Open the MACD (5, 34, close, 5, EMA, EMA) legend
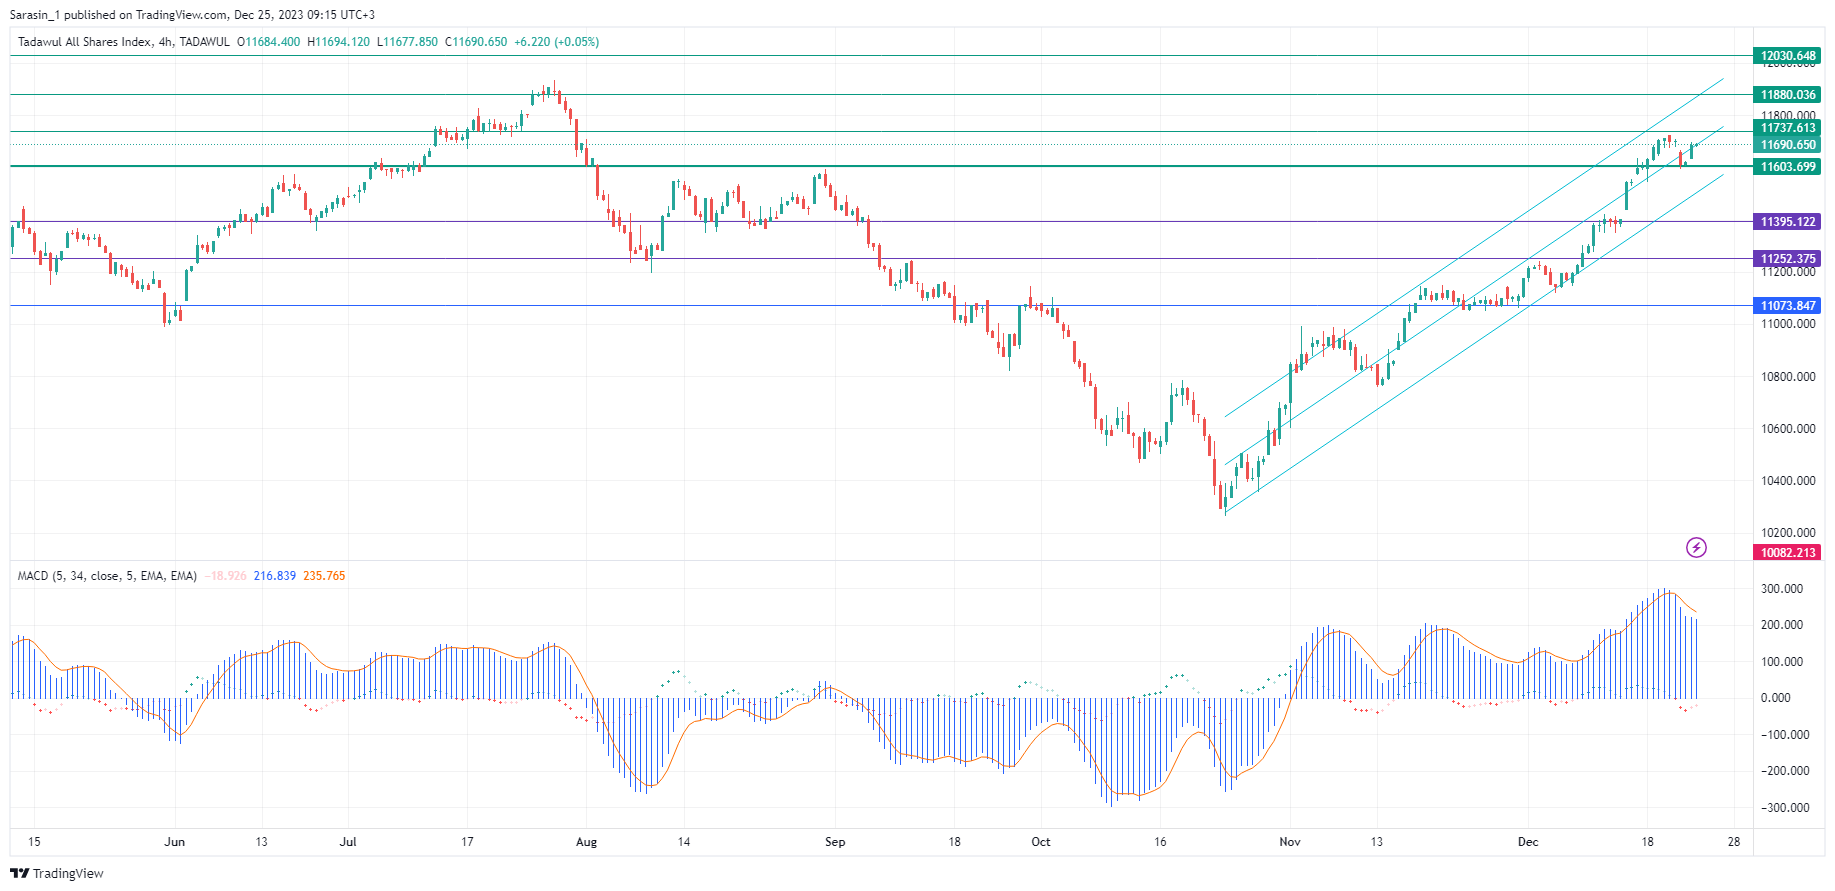The image size is (1835, 891). click(107, 576)
